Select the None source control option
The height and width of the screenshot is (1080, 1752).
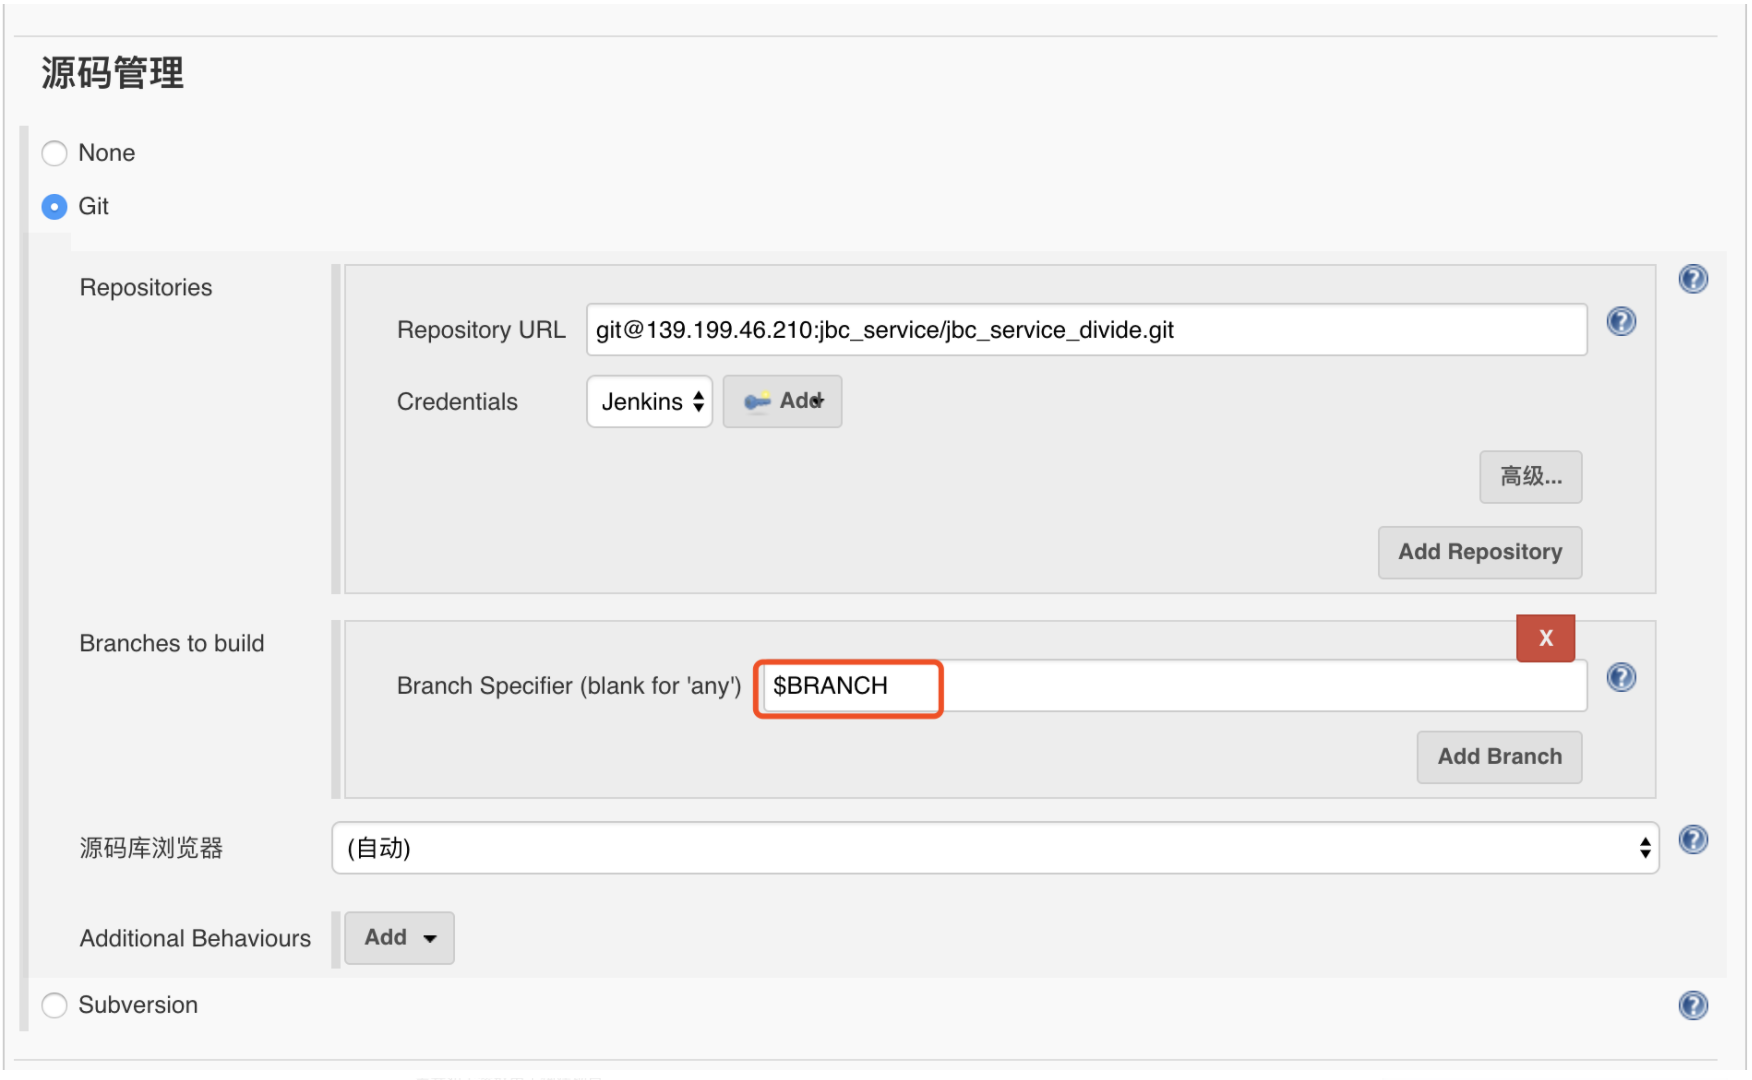54,153
